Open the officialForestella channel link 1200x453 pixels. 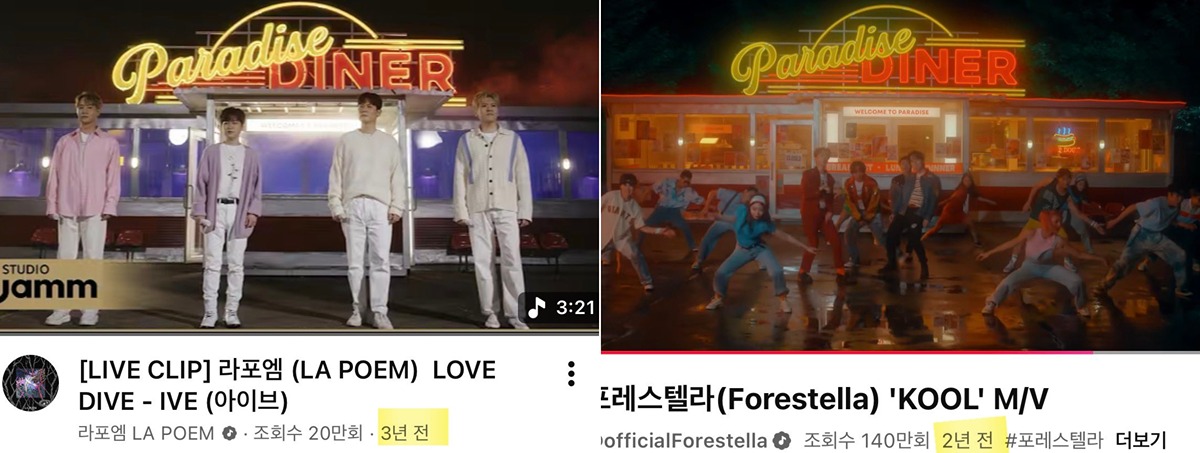(682, 441)
